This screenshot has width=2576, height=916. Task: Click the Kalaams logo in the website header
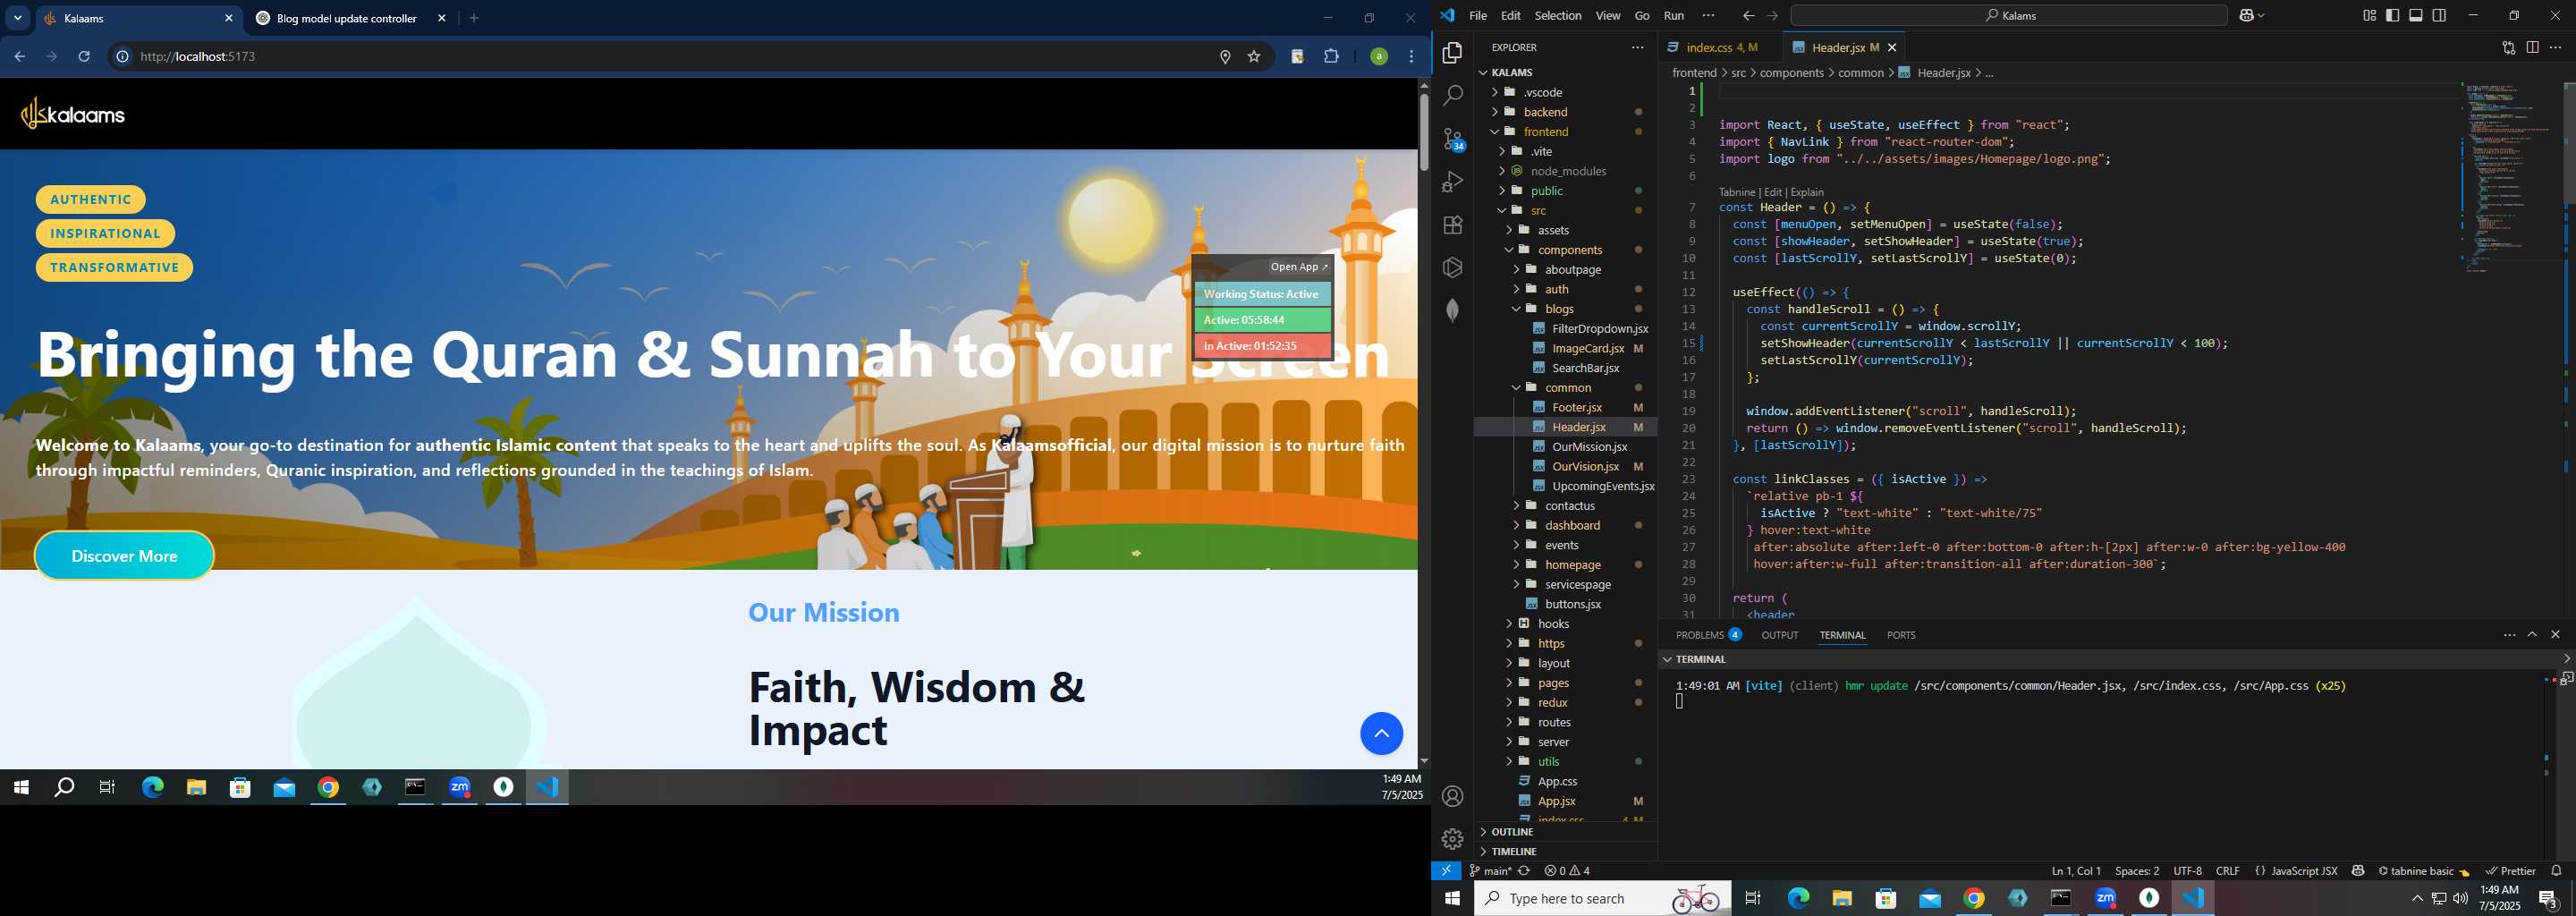(x=73, y=114)
